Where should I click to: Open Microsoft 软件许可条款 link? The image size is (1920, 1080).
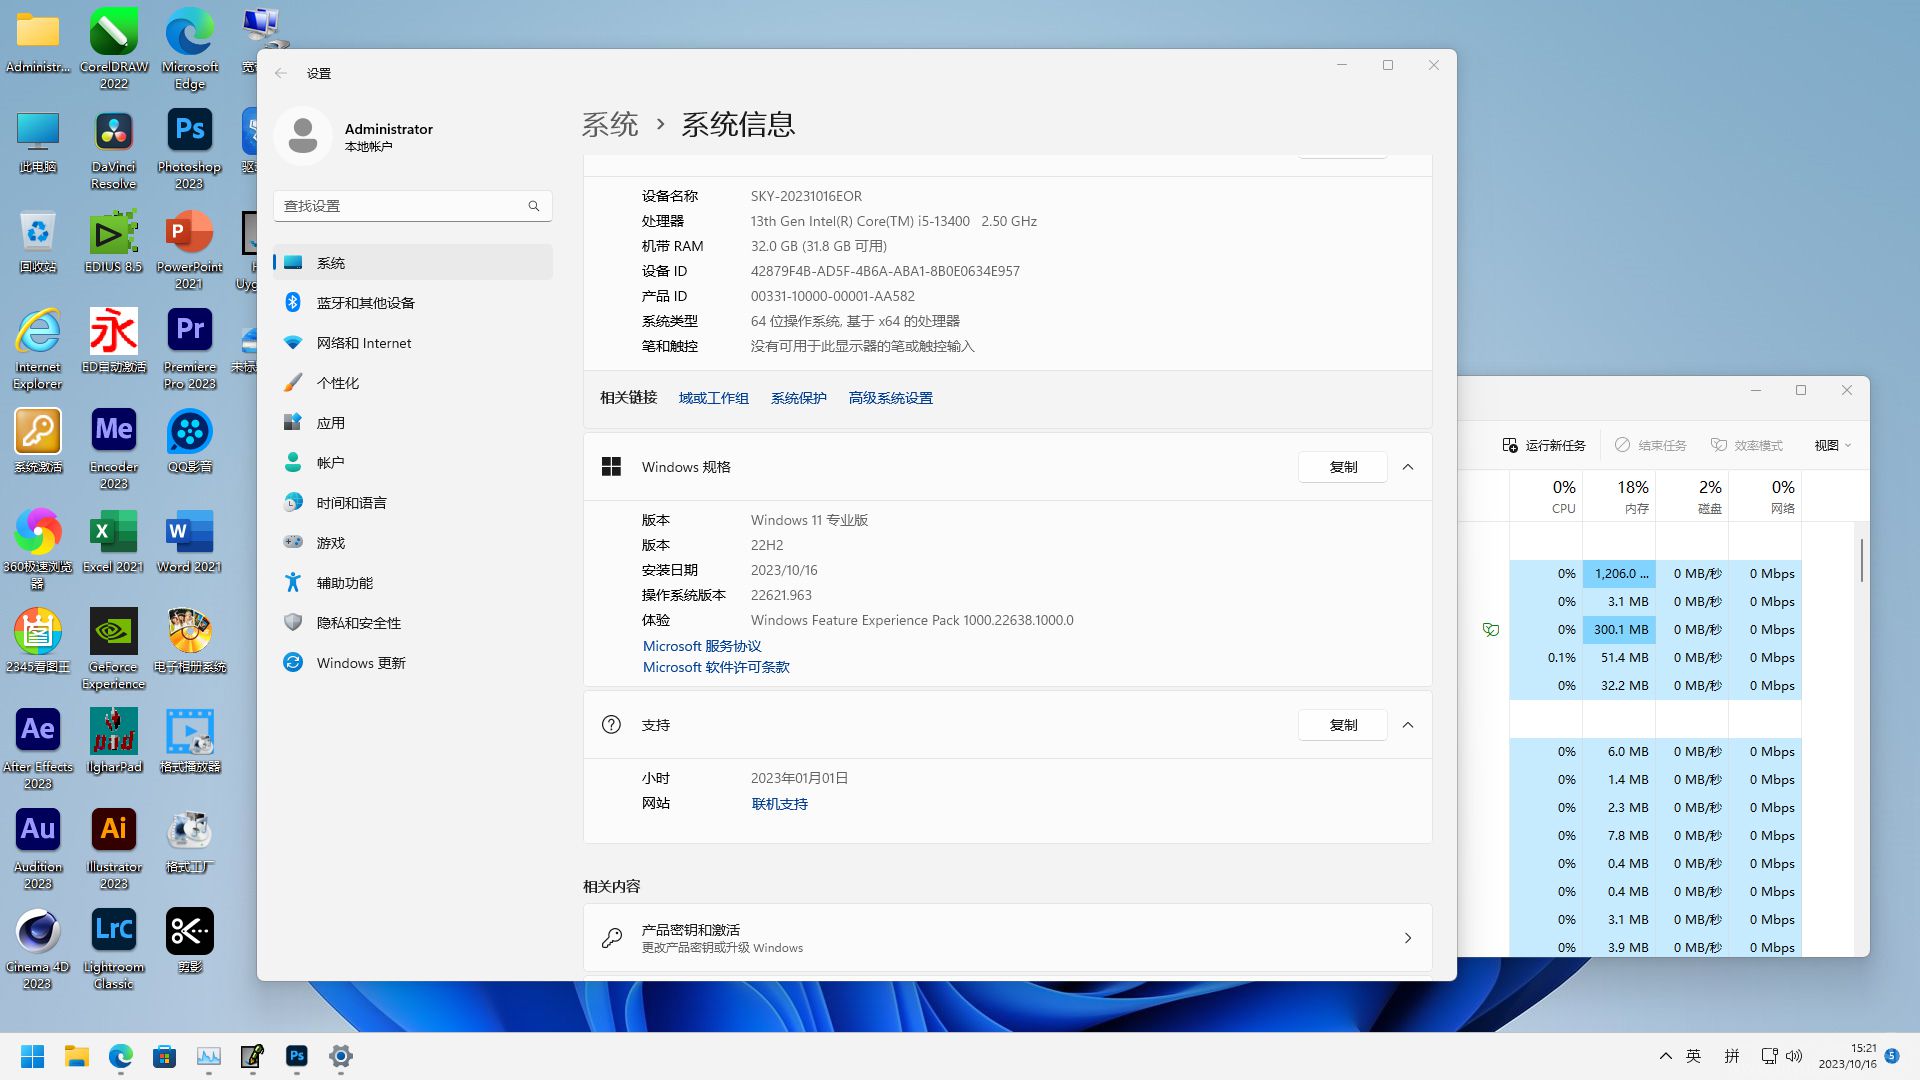[x=716, y=667]
